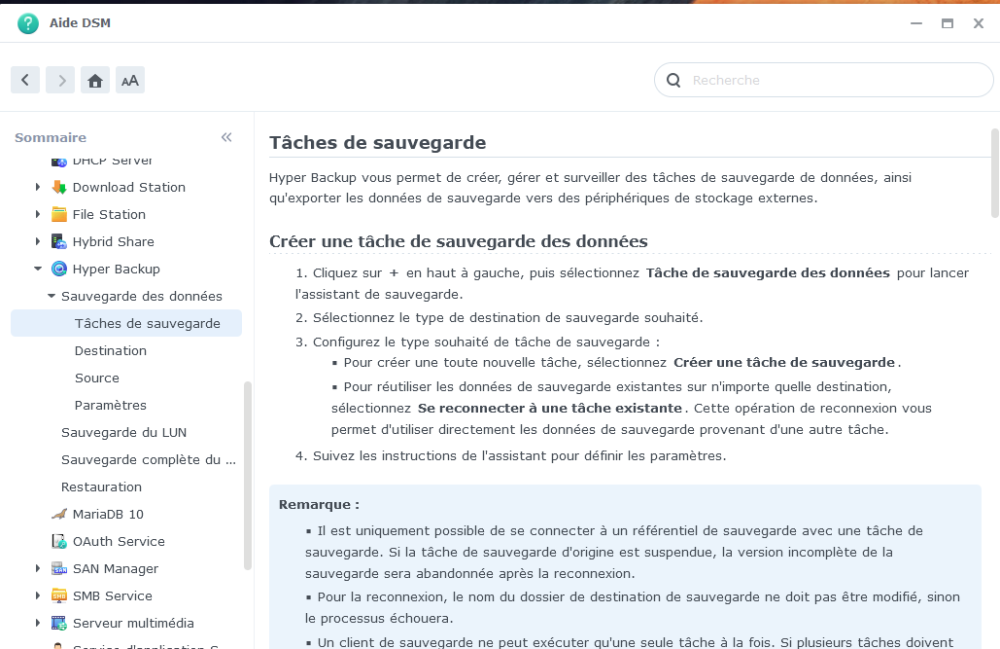Select the Paramètres help topic

110,405
